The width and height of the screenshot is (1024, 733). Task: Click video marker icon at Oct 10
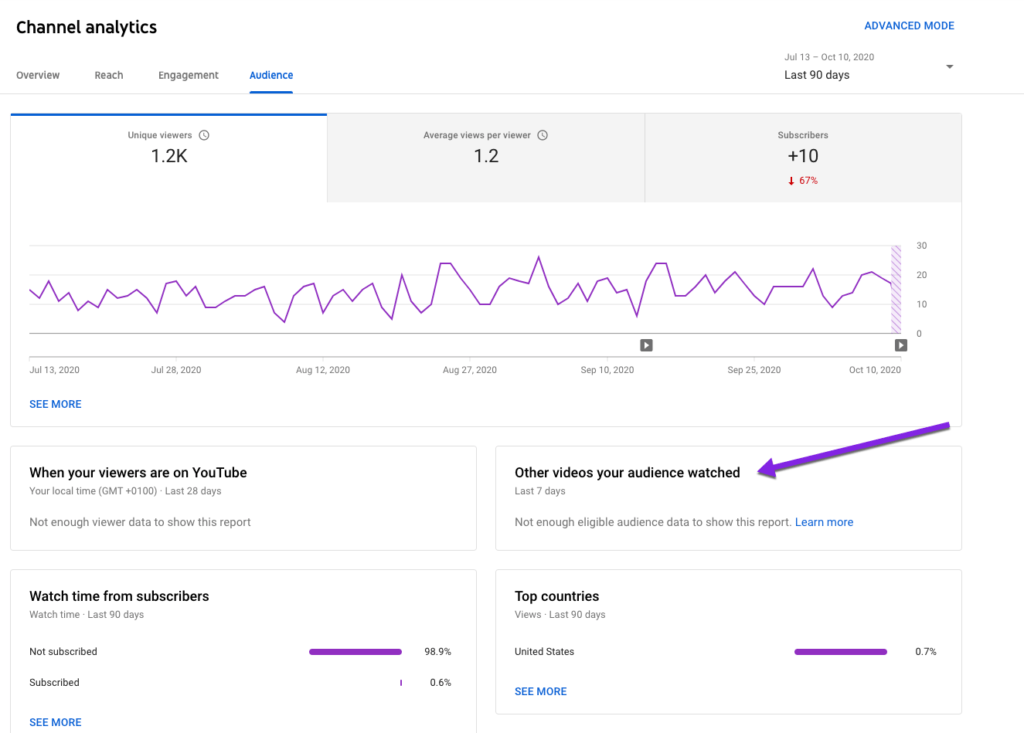point(901,345)
